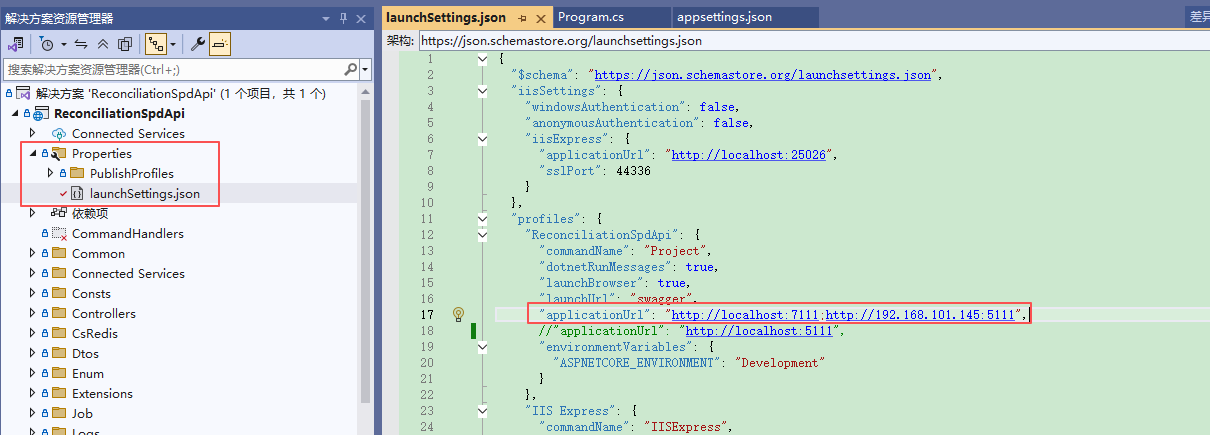Select launchSettings.json in Solution Explorer tree
Screen dimensions: 1210x435
[x=144, y=194]
